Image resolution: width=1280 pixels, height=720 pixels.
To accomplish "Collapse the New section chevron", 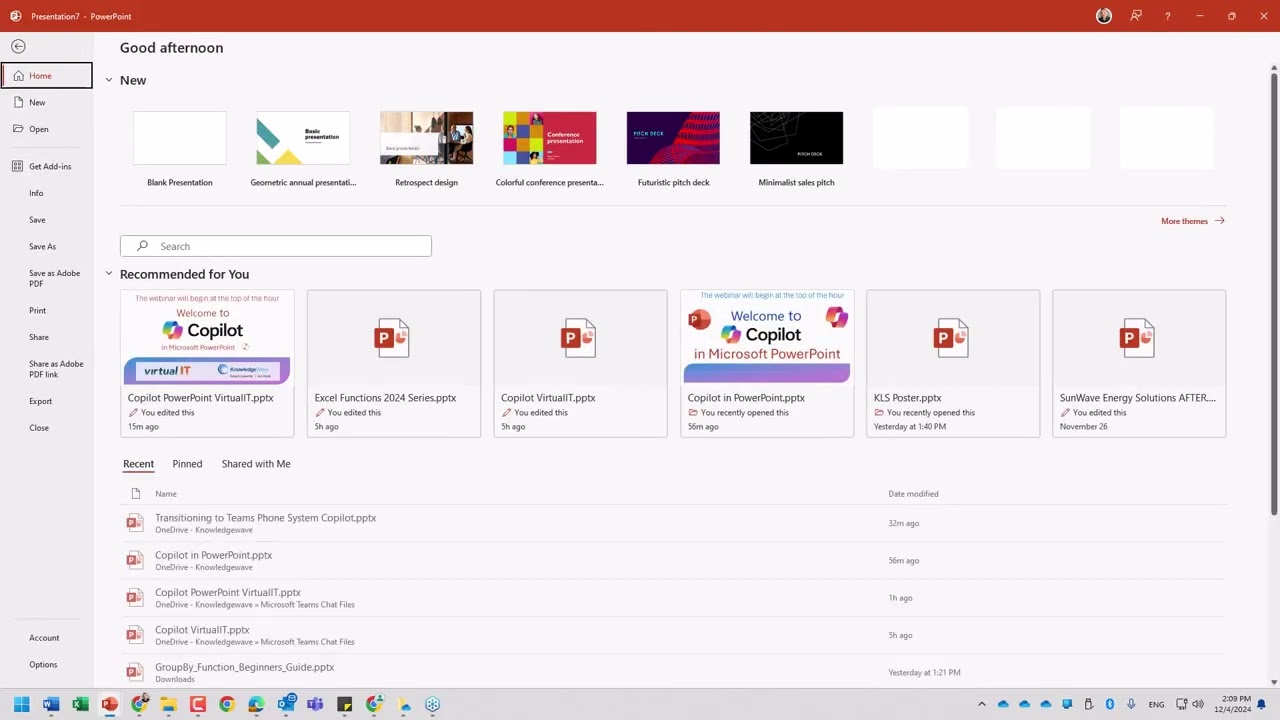I will pyautogui.click(x=109, y=80).
